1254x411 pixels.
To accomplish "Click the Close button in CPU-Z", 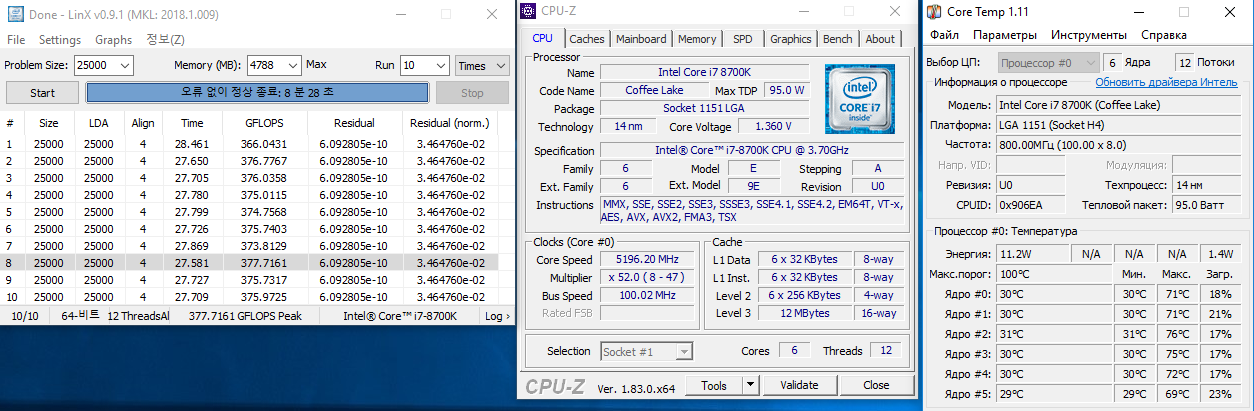I will (x=876, y=385).
